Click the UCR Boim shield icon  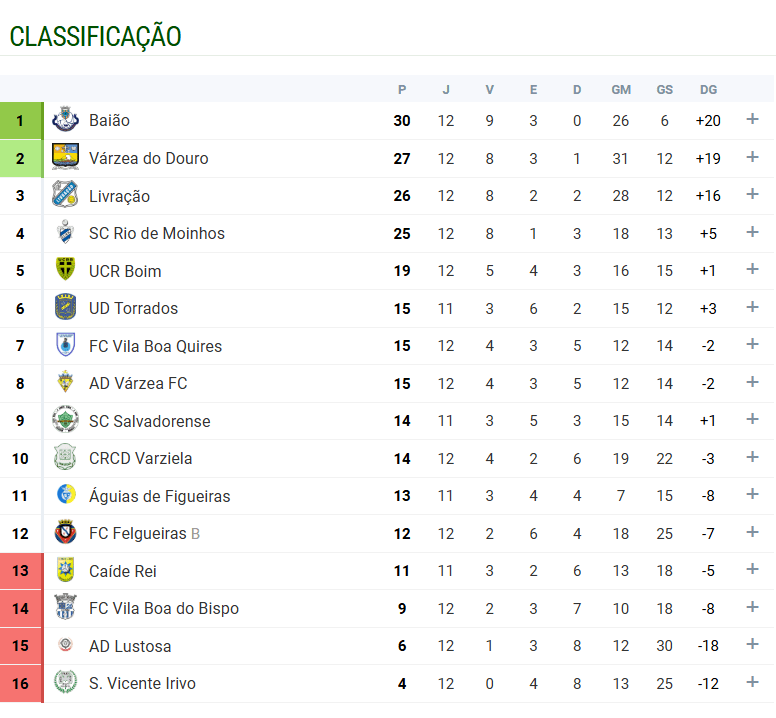point(65,271)
